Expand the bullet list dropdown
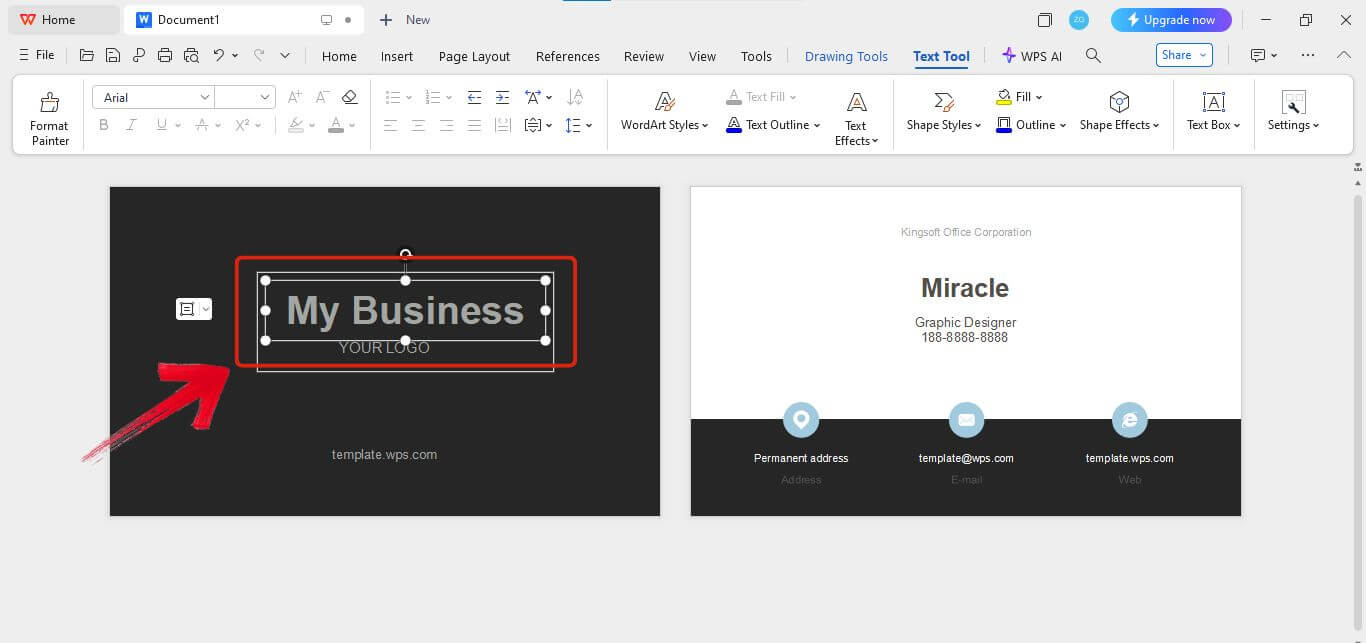1366x643 pixels. pos(409,97)
